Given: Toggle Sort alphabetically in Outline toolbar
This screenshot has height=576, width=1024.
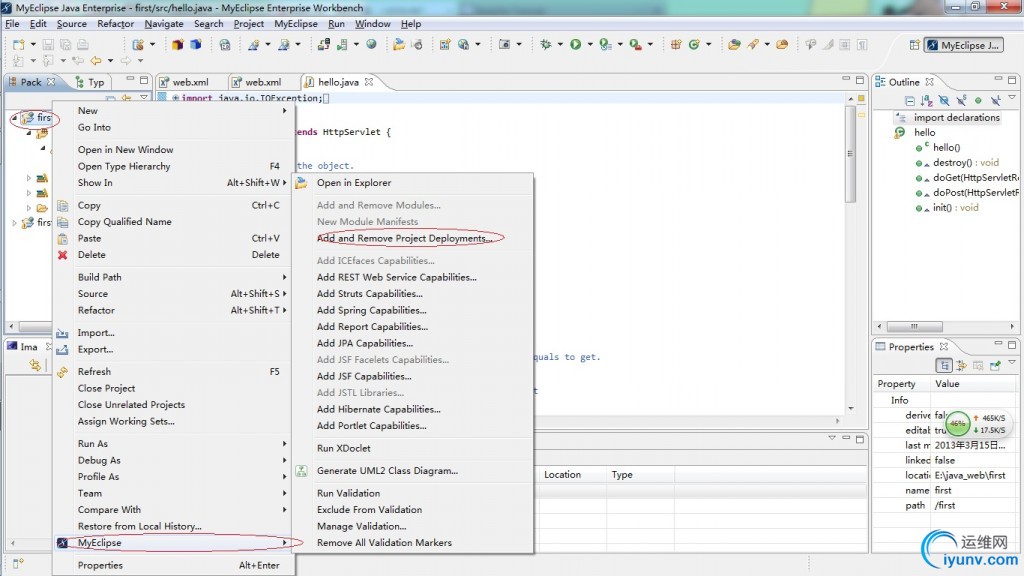Looking at the screenshot, I should click(x=926, y=101).
